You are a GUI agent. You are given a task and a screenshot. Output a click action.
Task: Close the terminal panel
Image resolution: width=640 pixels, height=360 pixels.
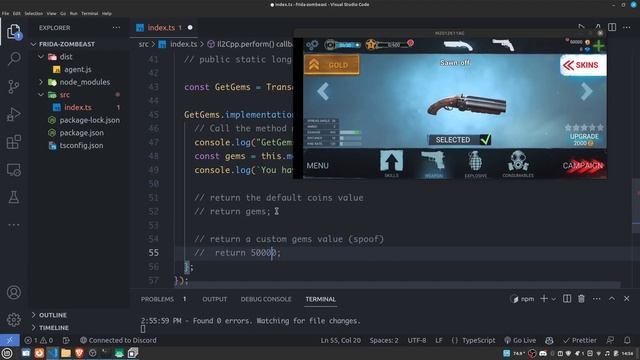pyautogui.click(x=627, y=299)
